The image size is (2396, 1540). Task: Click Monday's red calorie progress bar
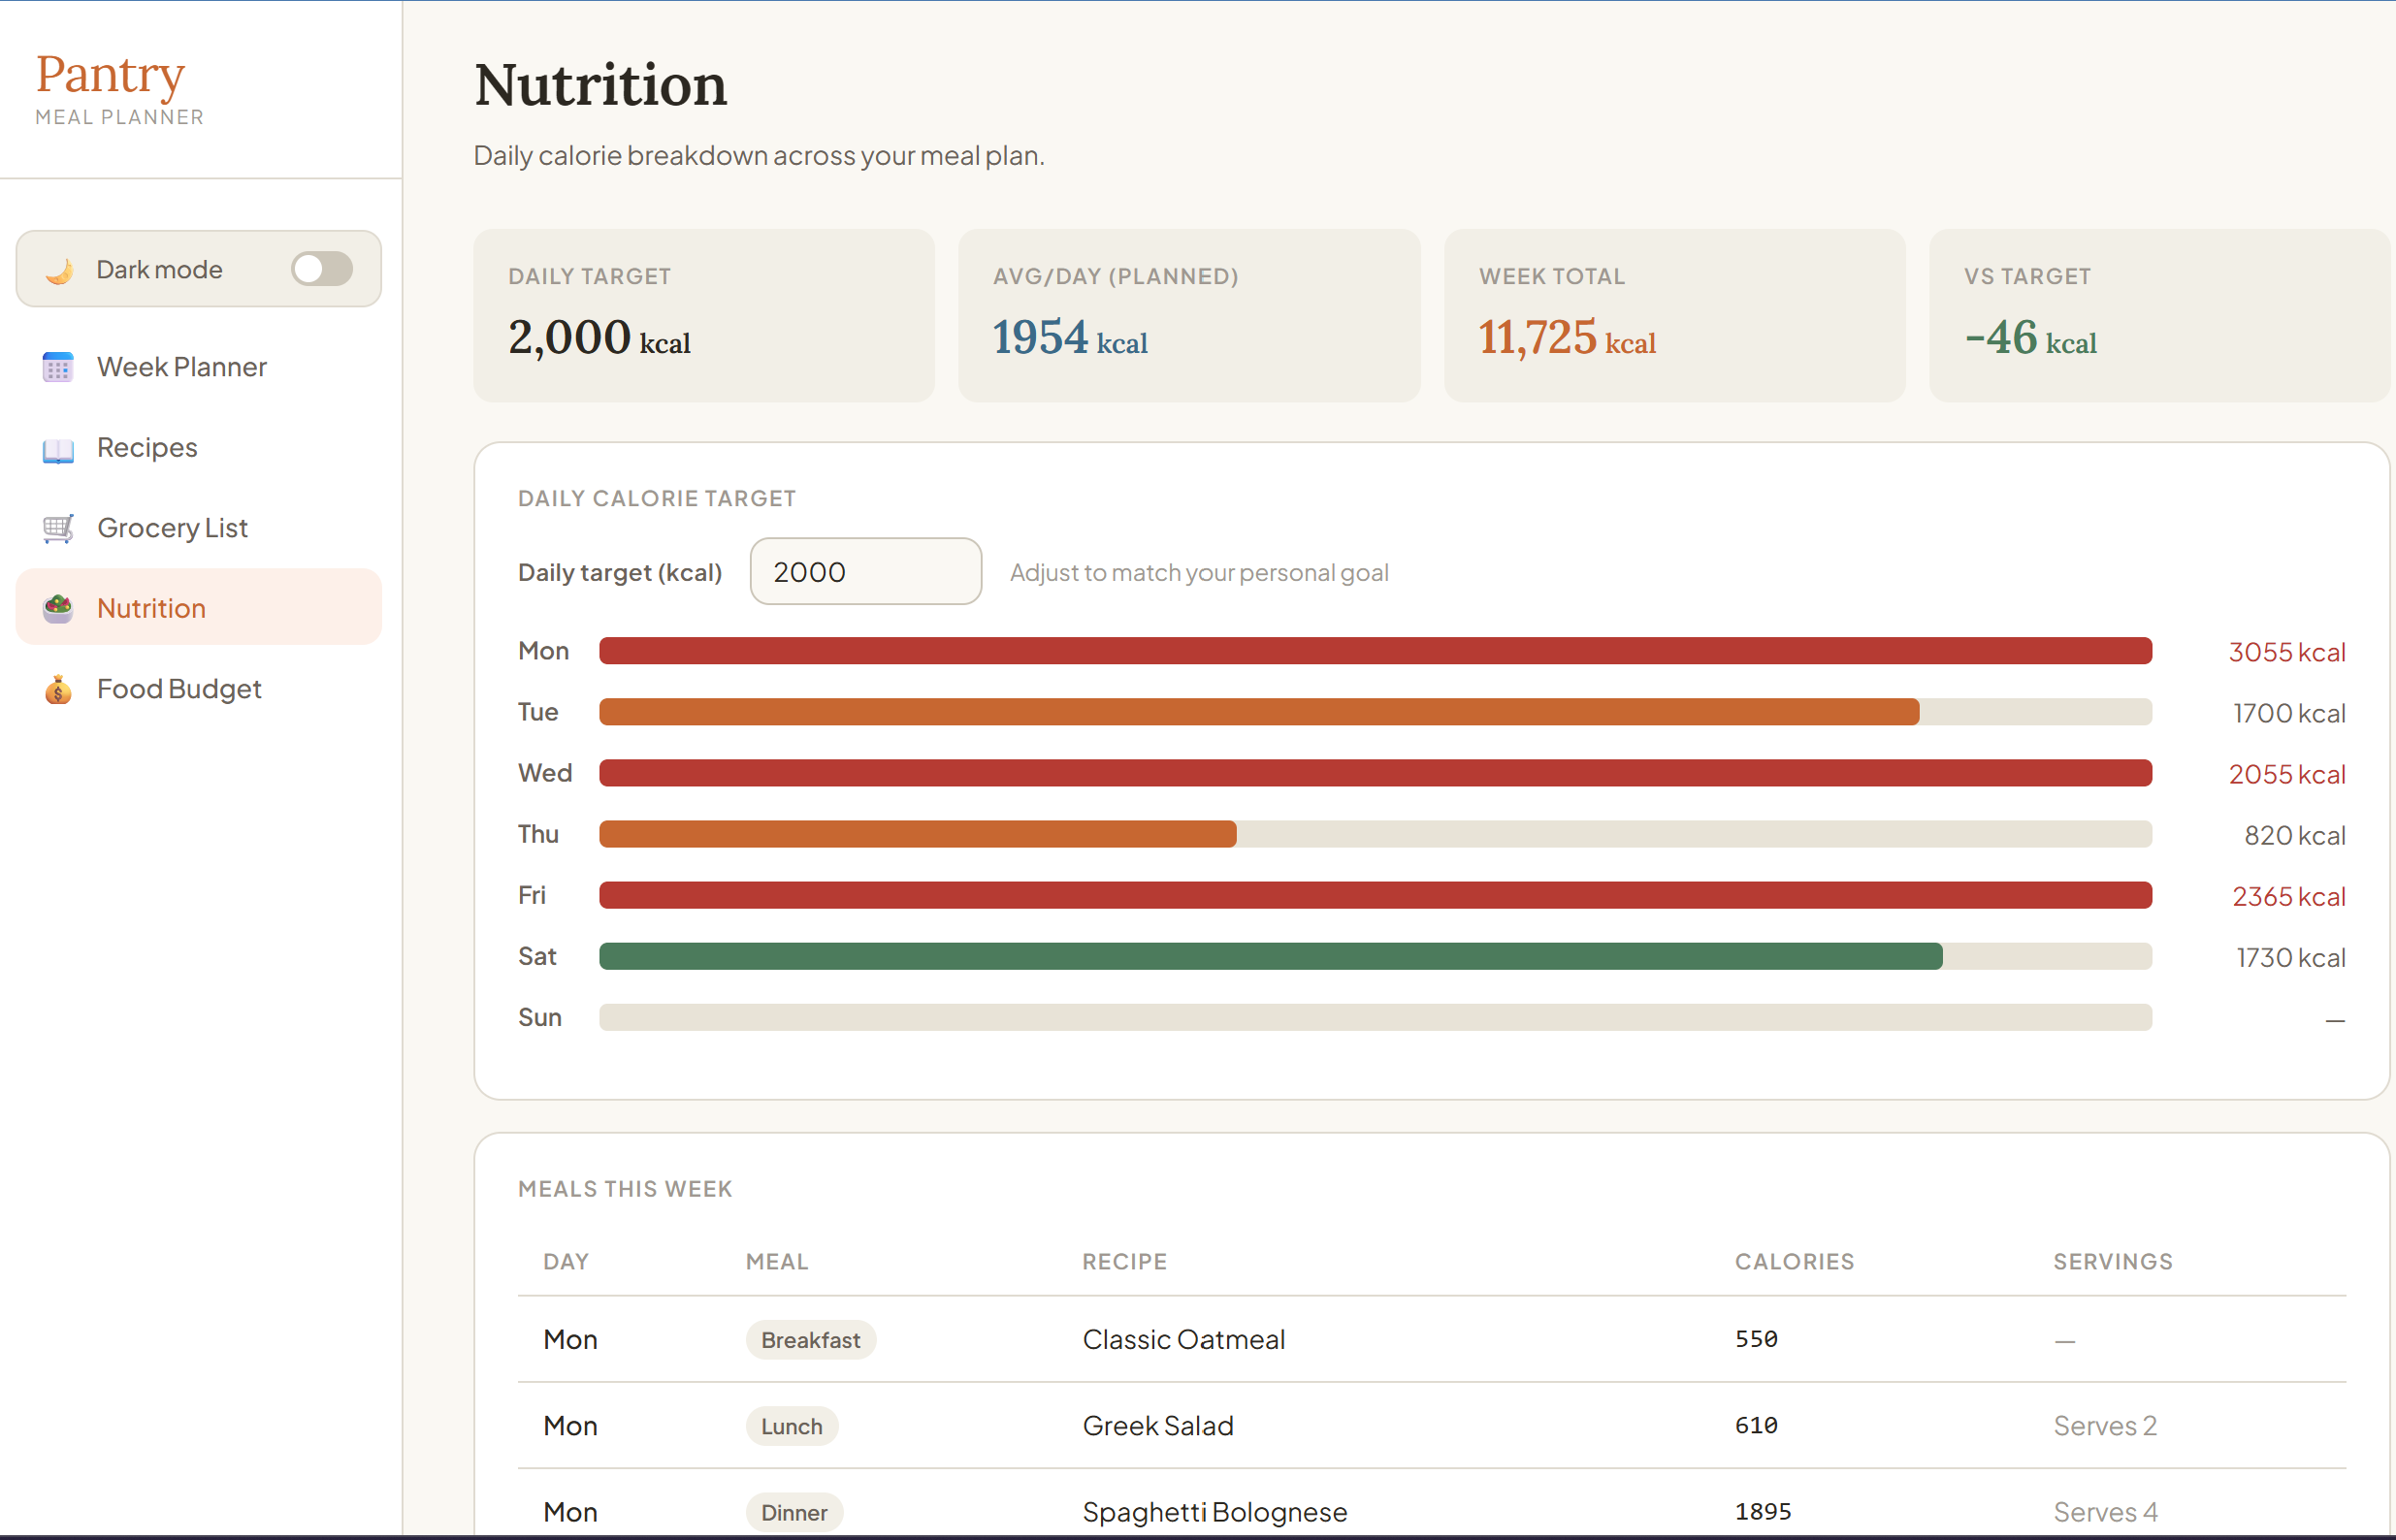tap(1374, 651)
